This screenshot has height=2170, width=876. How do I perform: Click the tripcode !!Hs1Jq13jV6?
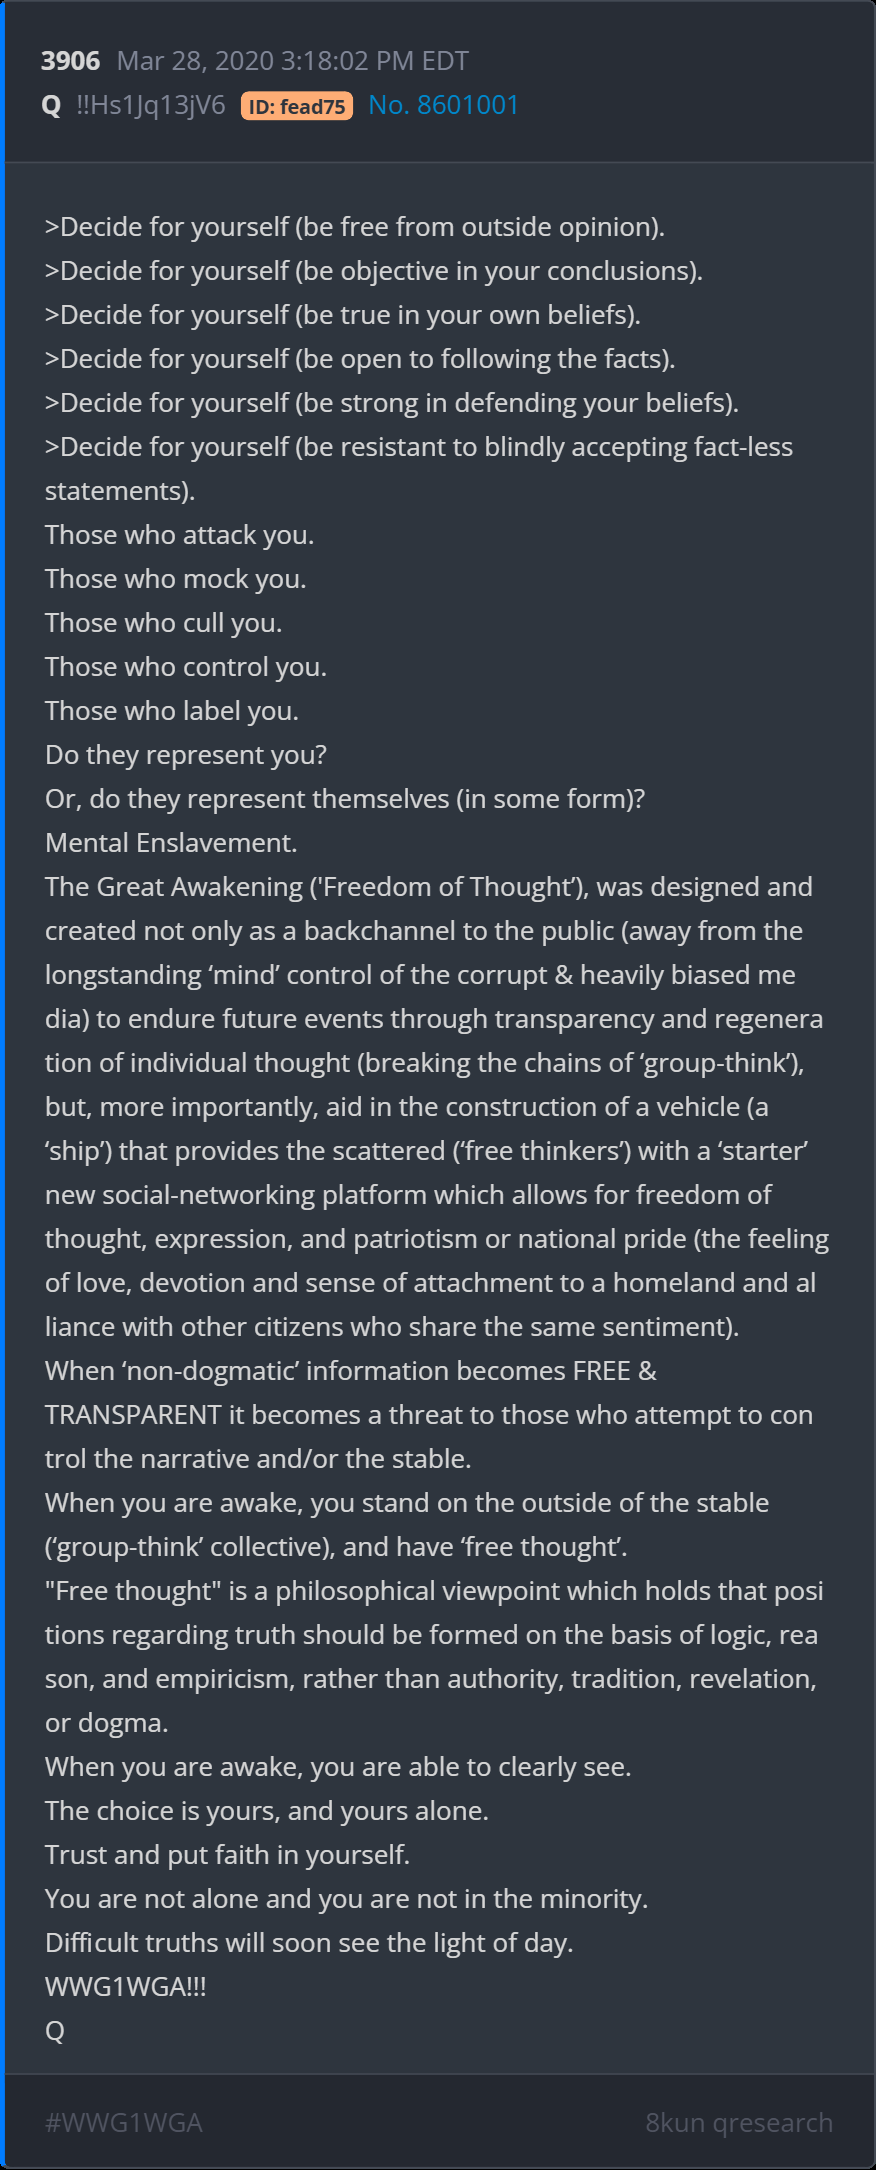pyautogui.click(x=151, y=105)
